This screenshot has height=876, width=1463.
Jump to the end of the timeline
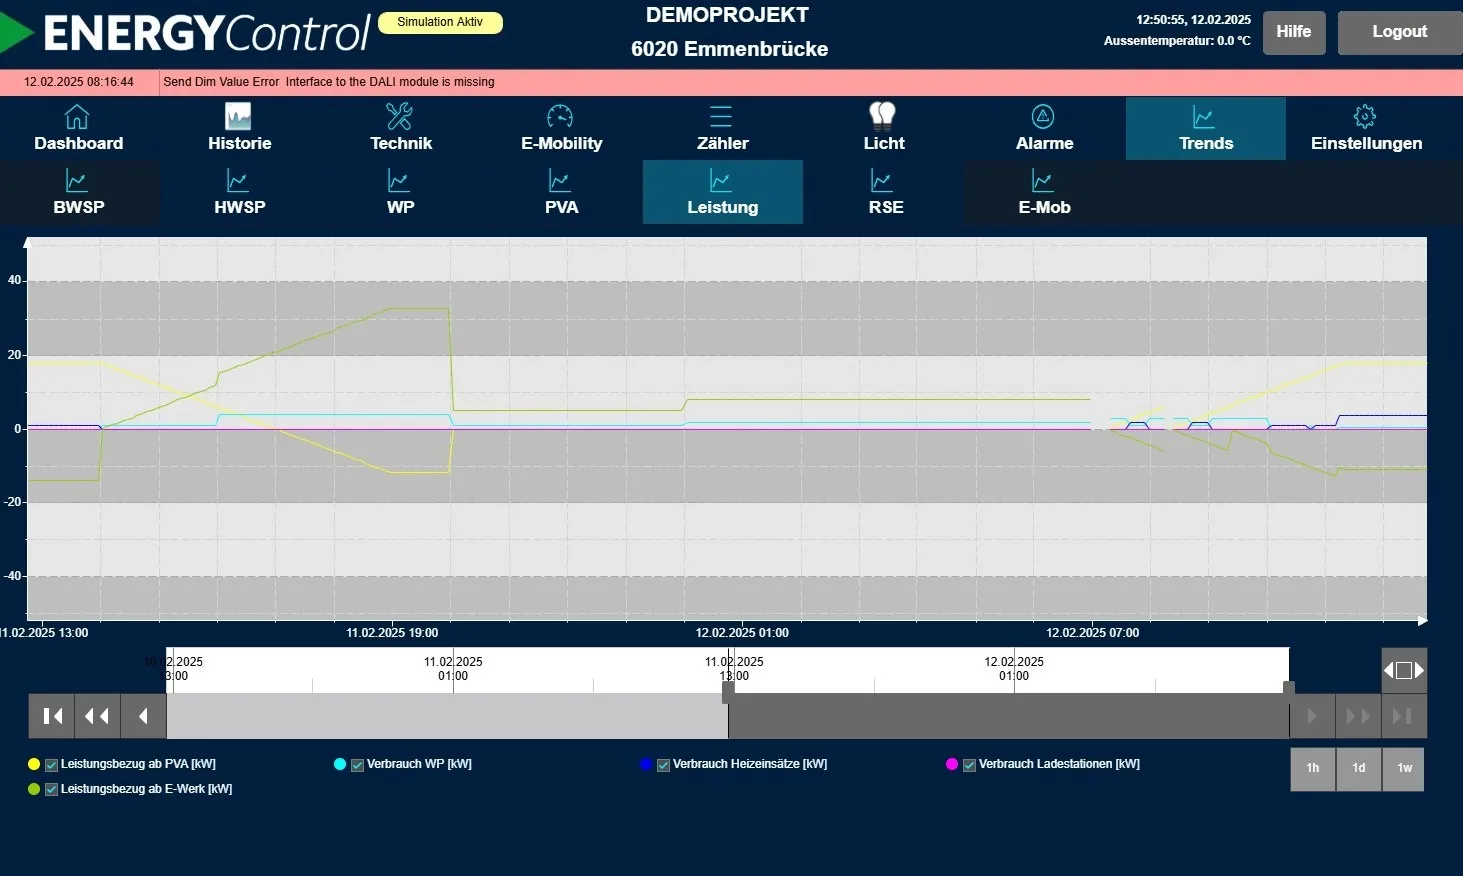1404,716
